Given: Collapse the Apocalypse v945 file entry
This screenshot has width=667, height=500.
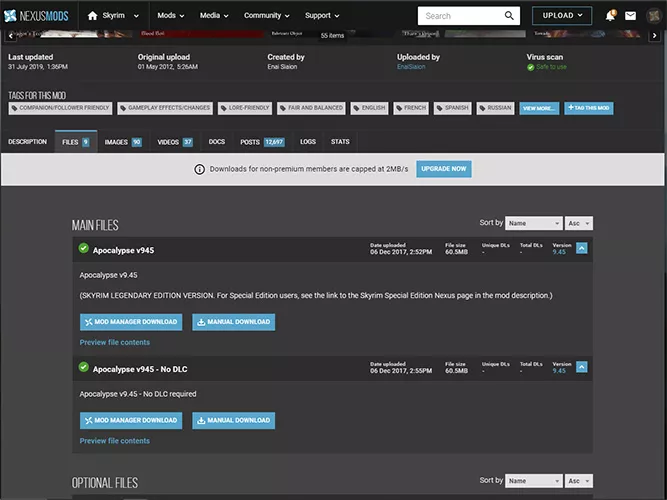Looking at the screenshot, I should [581, 248].
